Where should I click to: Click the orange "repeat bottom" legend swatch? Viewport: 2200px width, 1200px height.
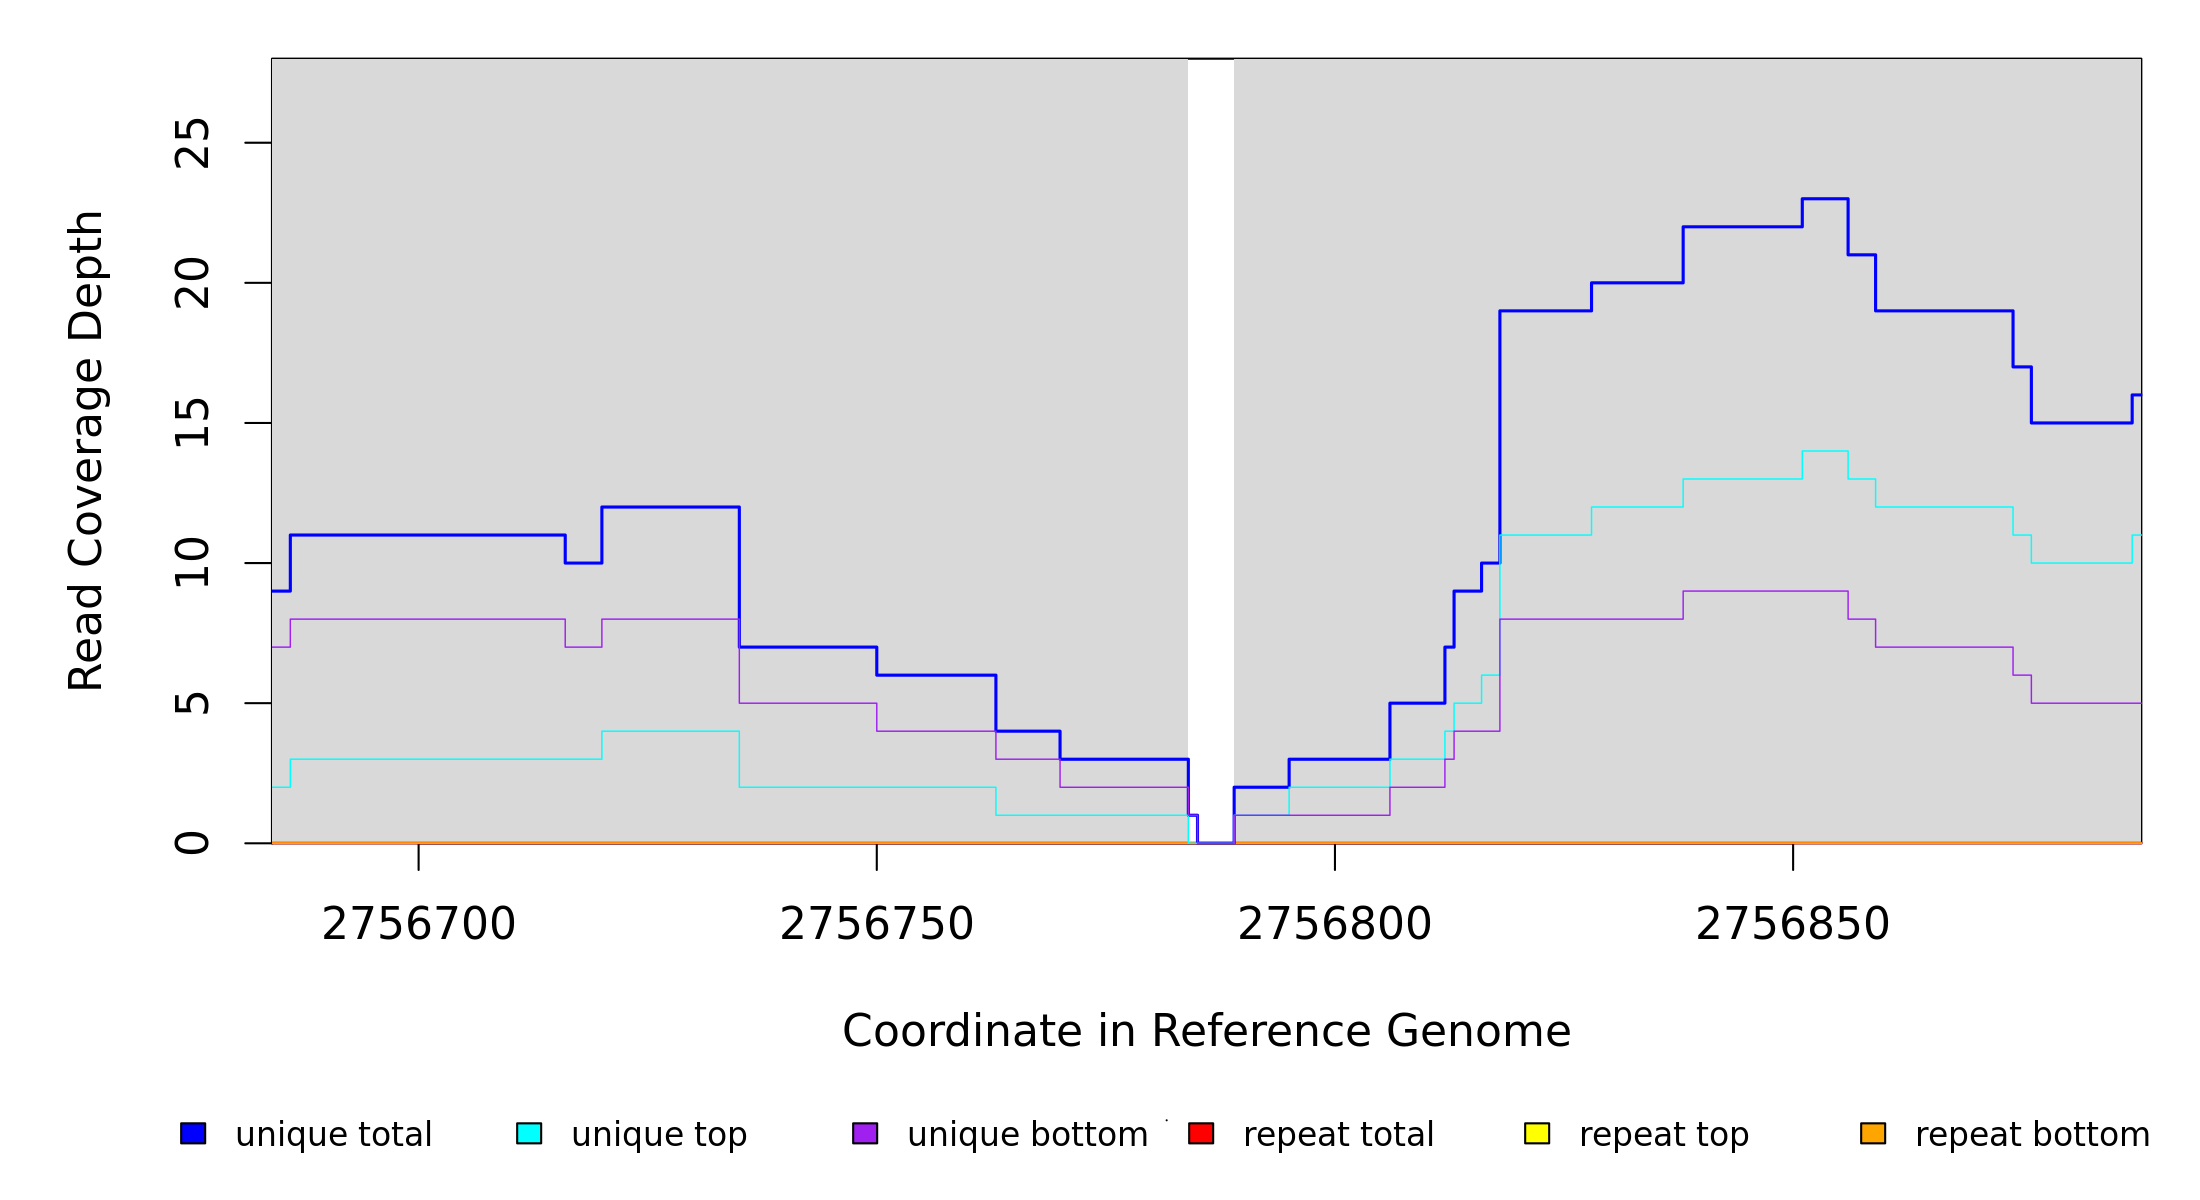[x=1873, y=1133]
